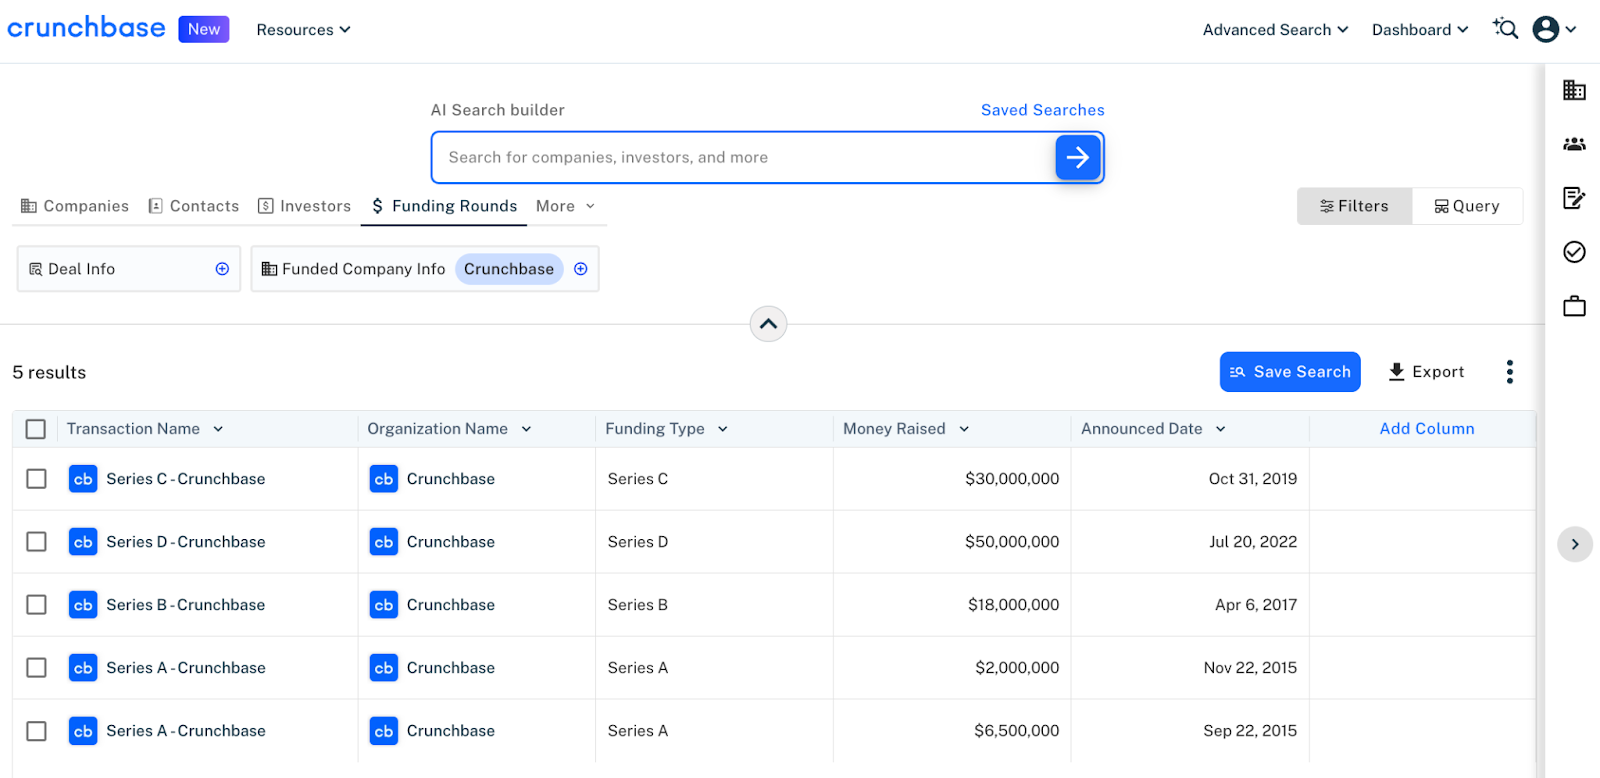
Task: Open notes edit icon in right sidebar
Action: tap(1574, 198)
